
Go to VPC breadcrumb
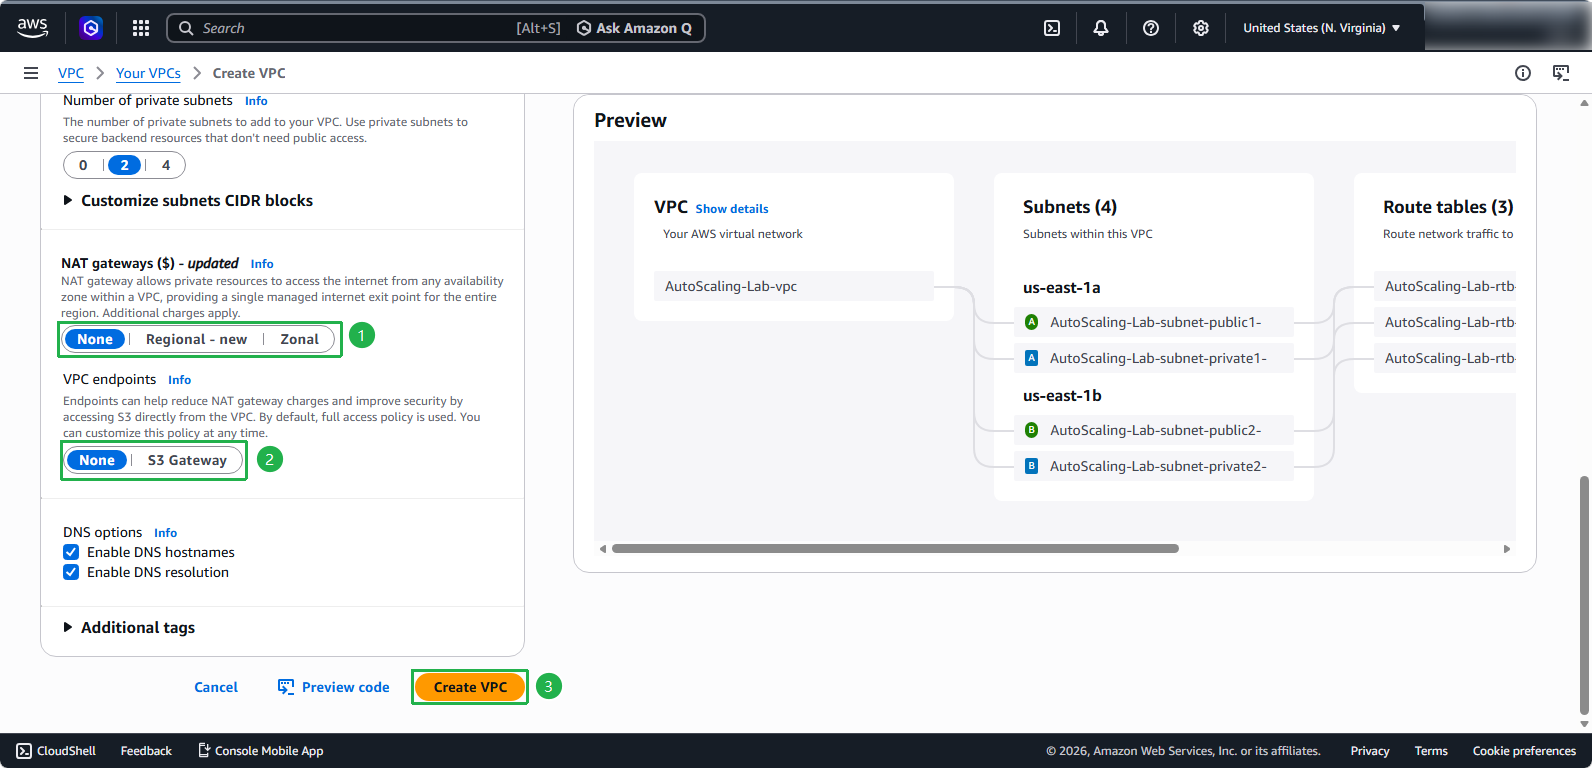(71, 73)
